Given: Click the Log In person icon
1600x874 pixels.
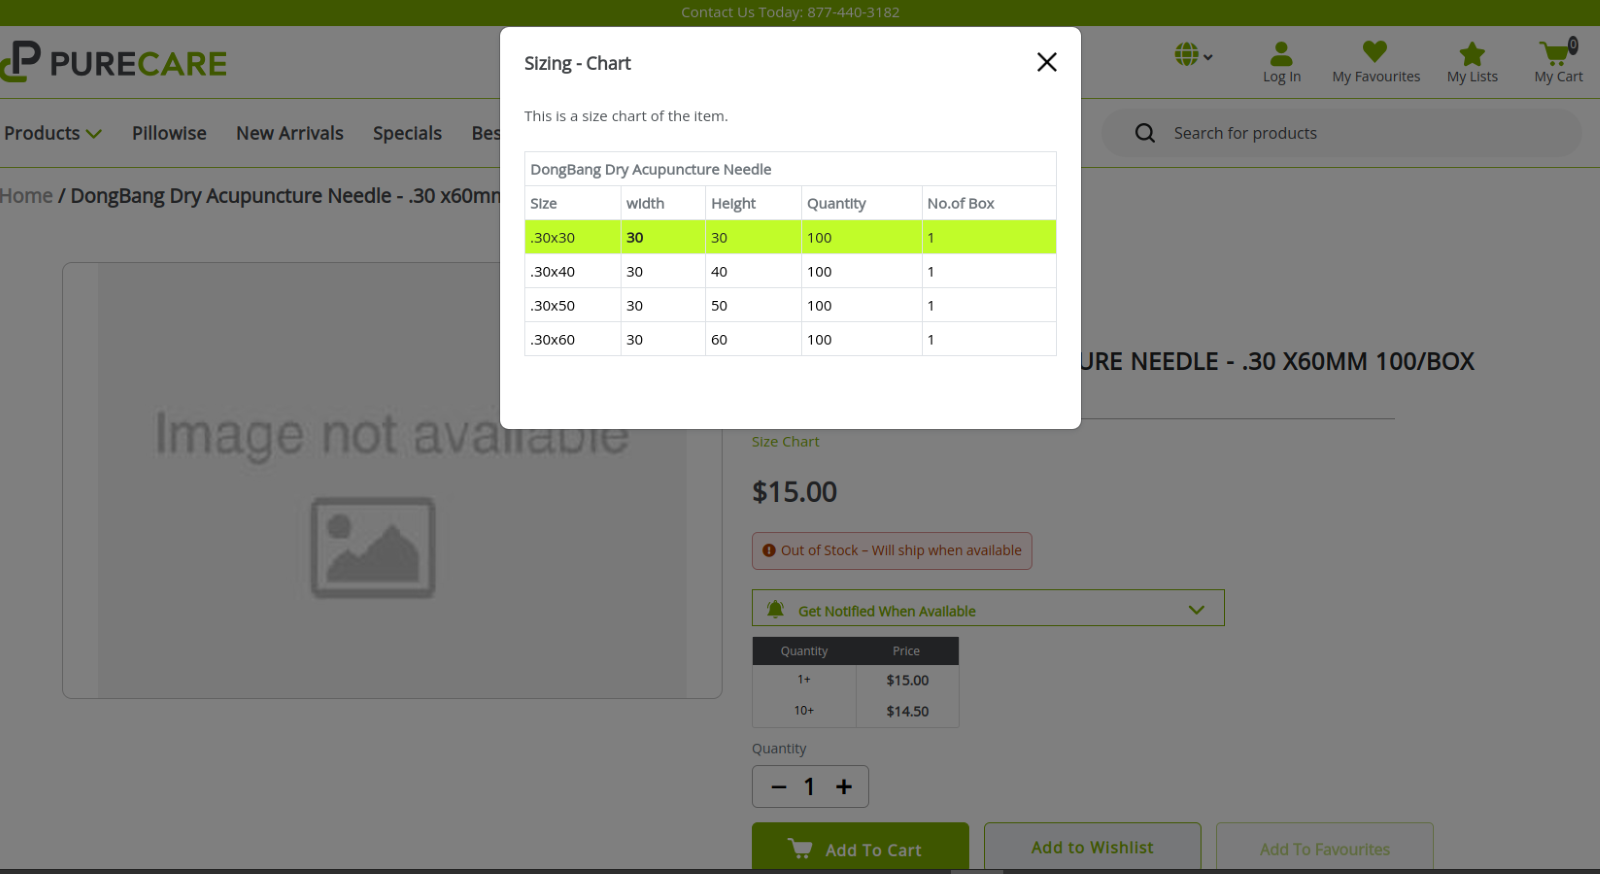Looking at the screenshot, I should pyautogui.click(x=1281, y=54).
